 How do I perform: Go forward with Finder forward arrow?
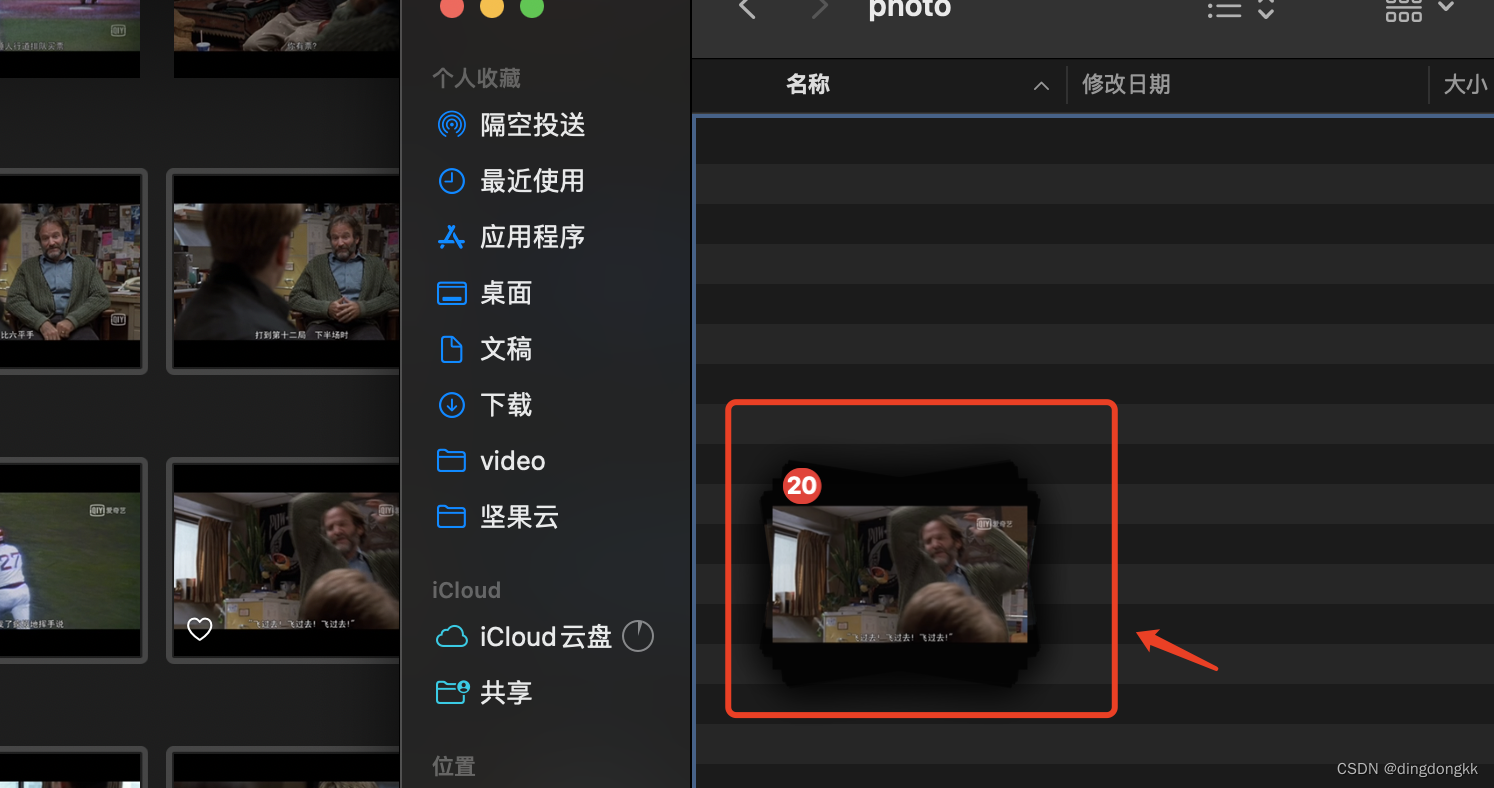pos(820,8)
